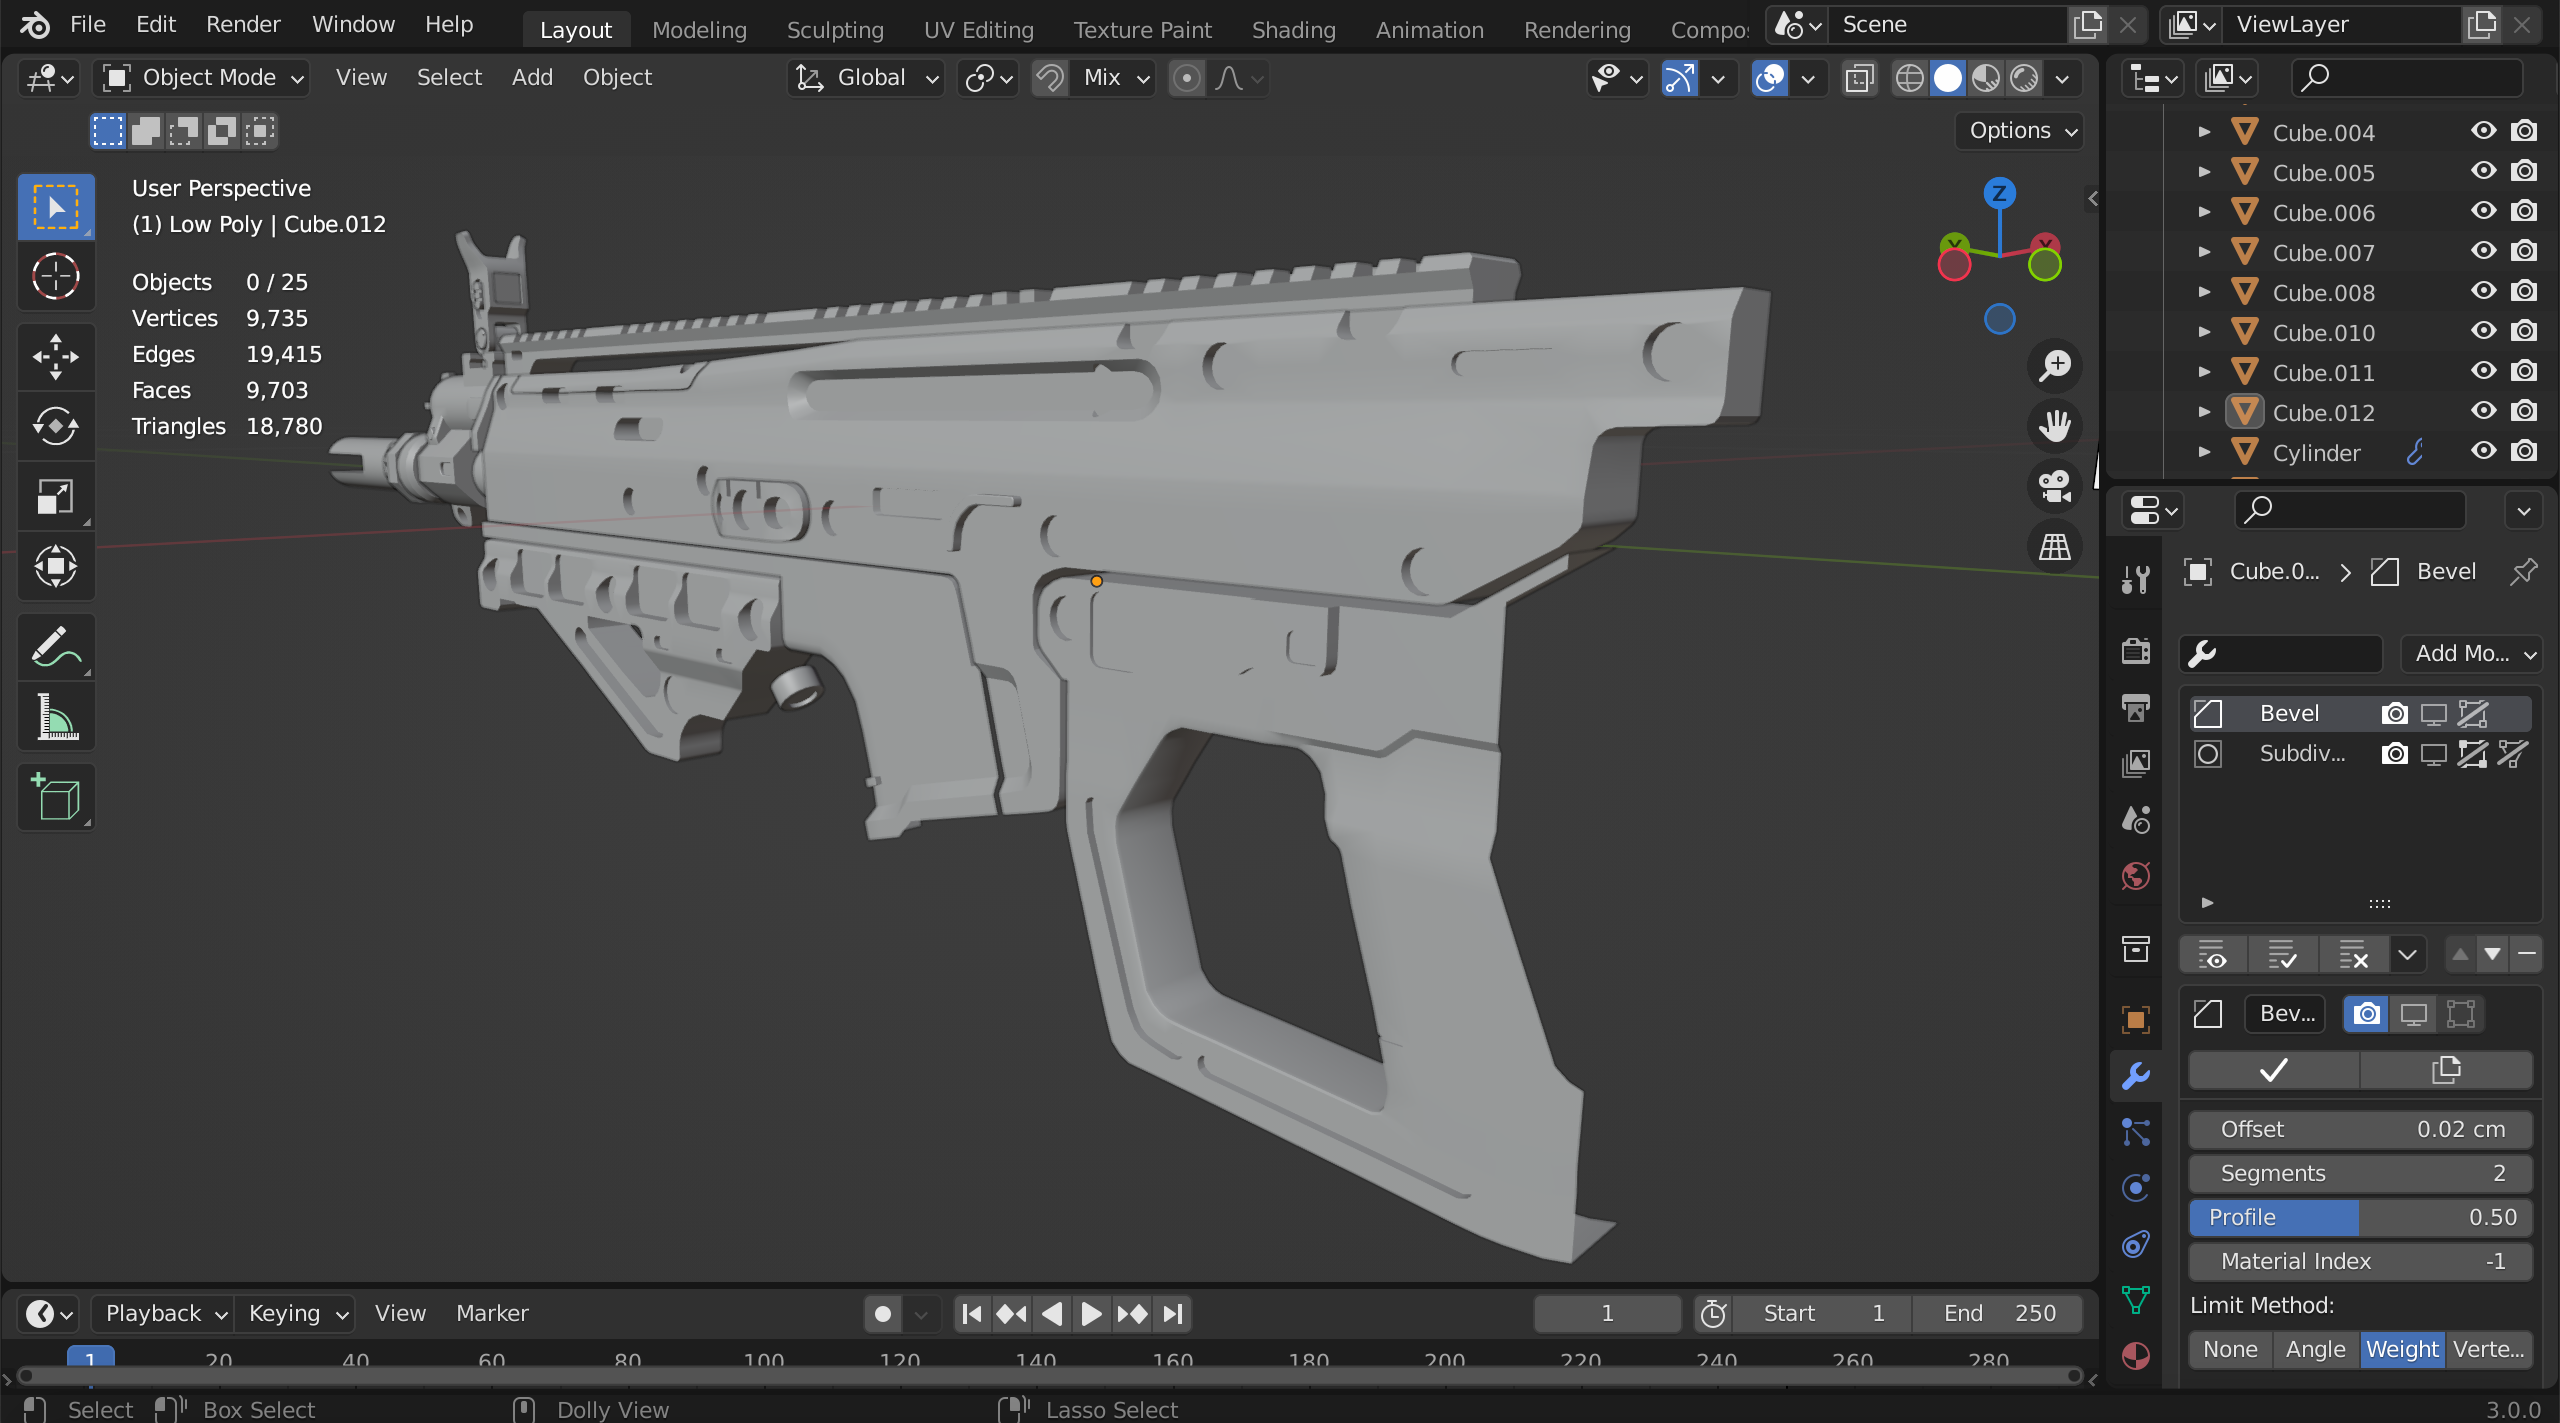Image resolution: width=2560 pixels, height=1423 pixels.
Task: Click the timeline play button
Action: click(1091, 1313)
